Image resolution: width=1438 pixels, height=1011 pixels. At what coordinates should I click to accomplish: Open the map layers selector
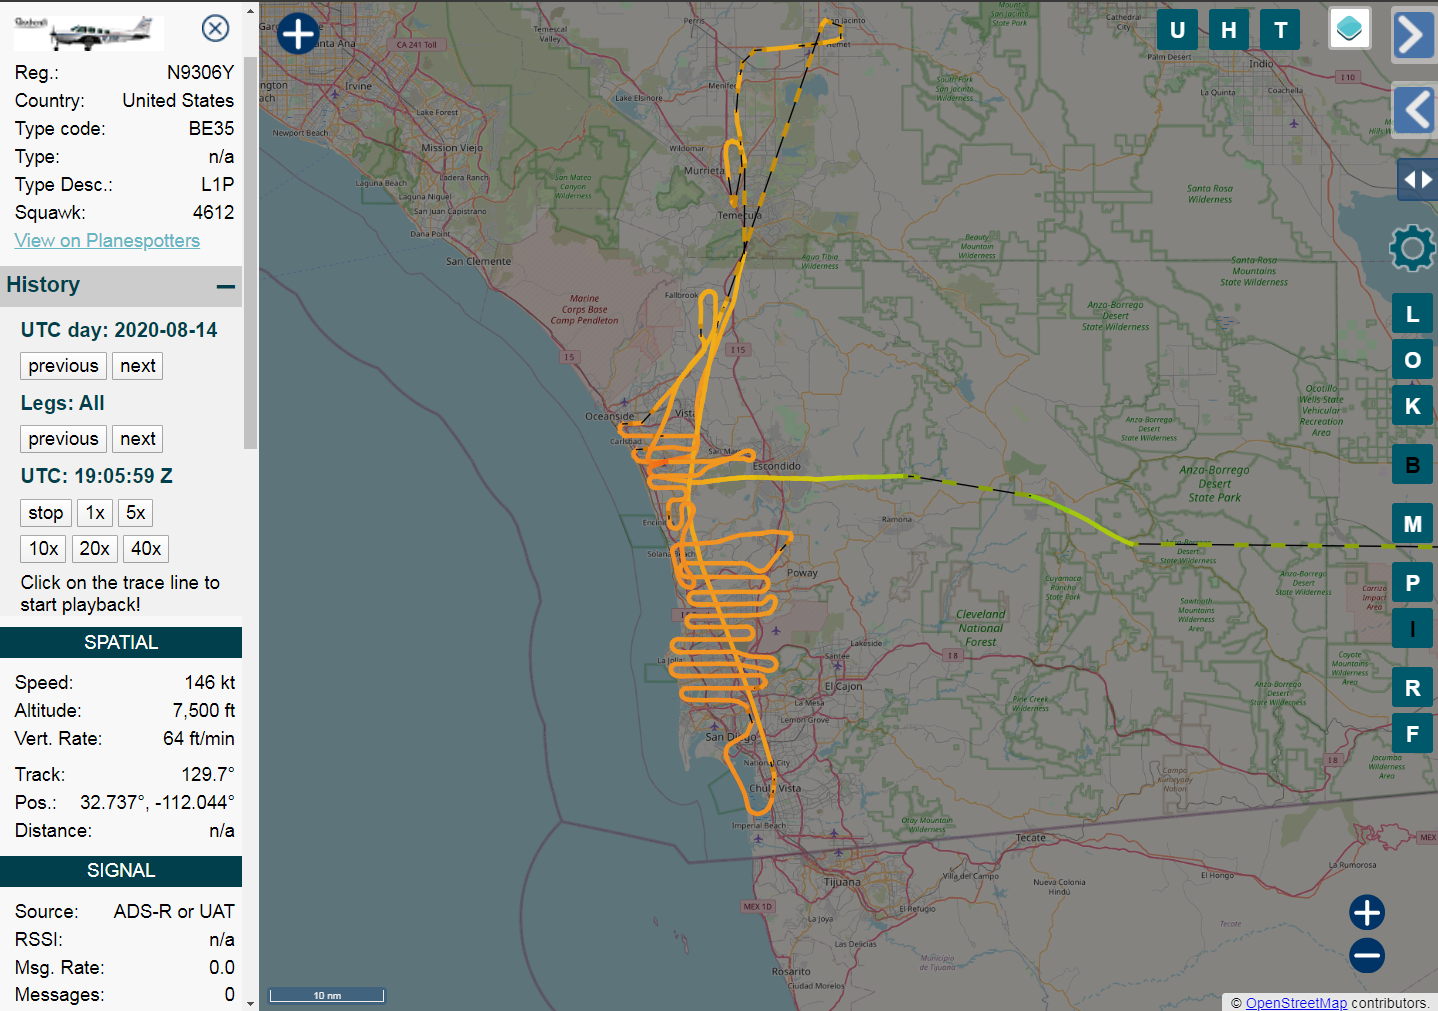pos(1349,29)
